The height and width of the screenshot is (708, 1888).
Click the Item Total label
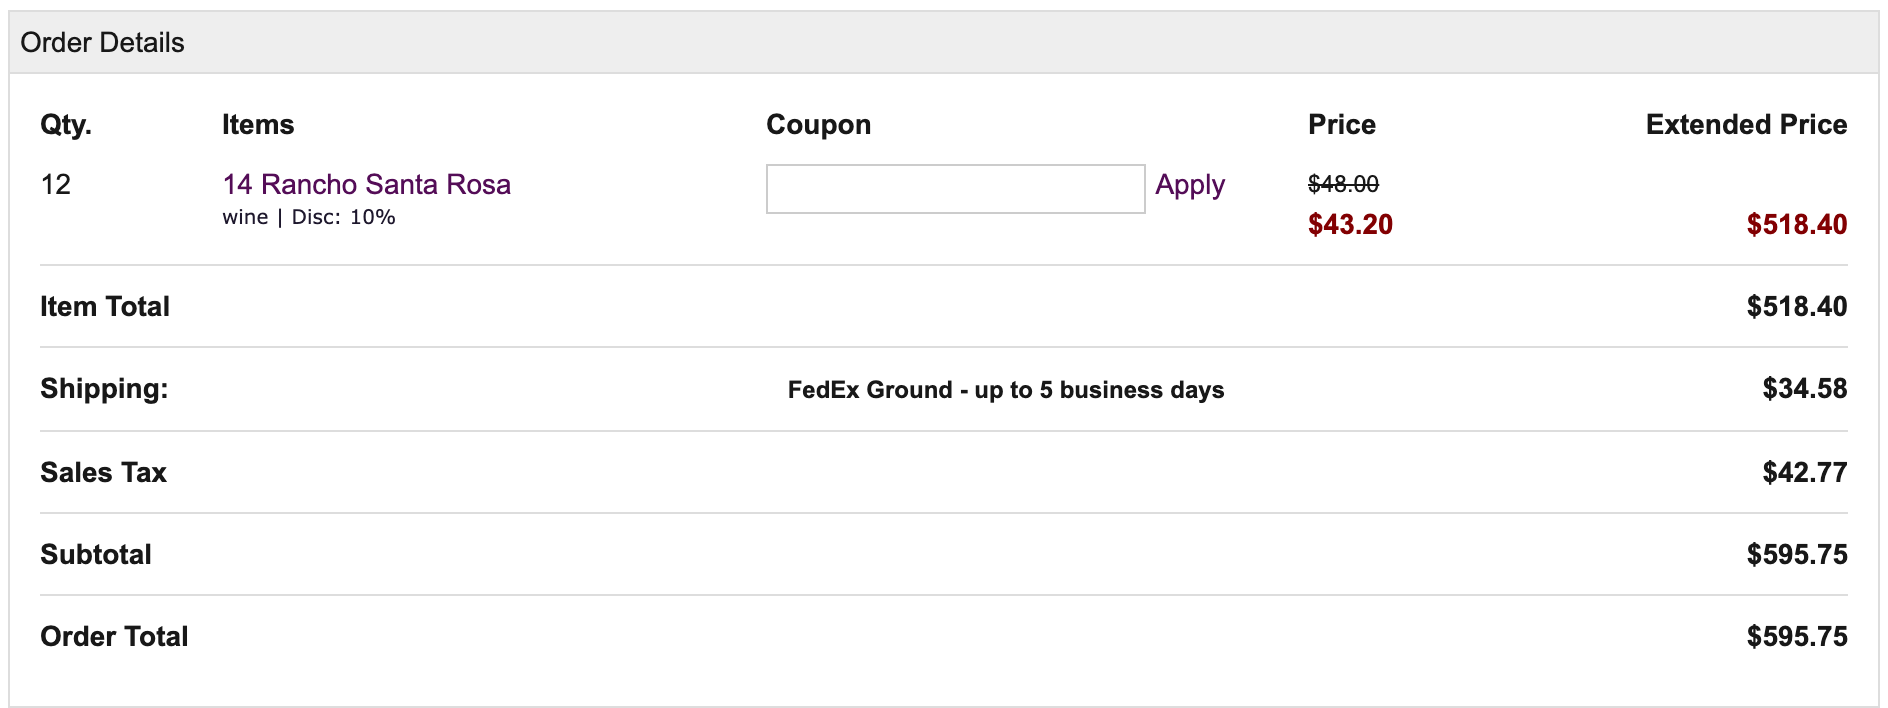coord(105,306)
